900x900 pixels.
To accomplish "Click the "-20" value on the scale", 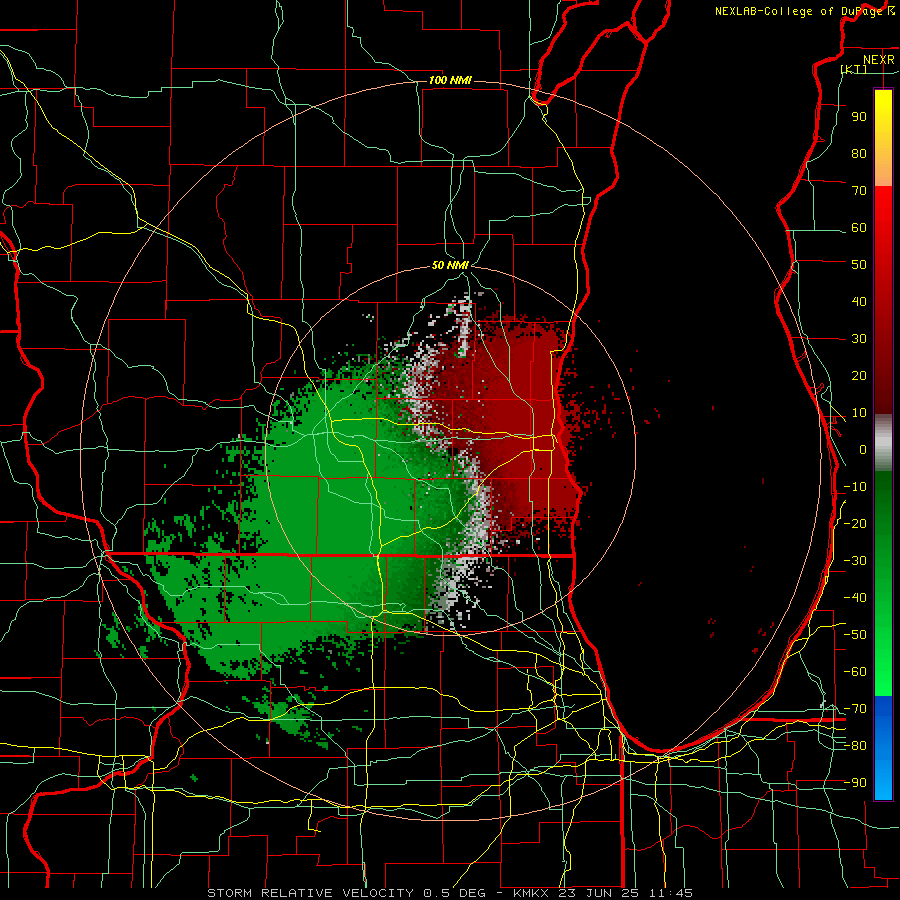I will pyautogui.click(x=855, y=523).
